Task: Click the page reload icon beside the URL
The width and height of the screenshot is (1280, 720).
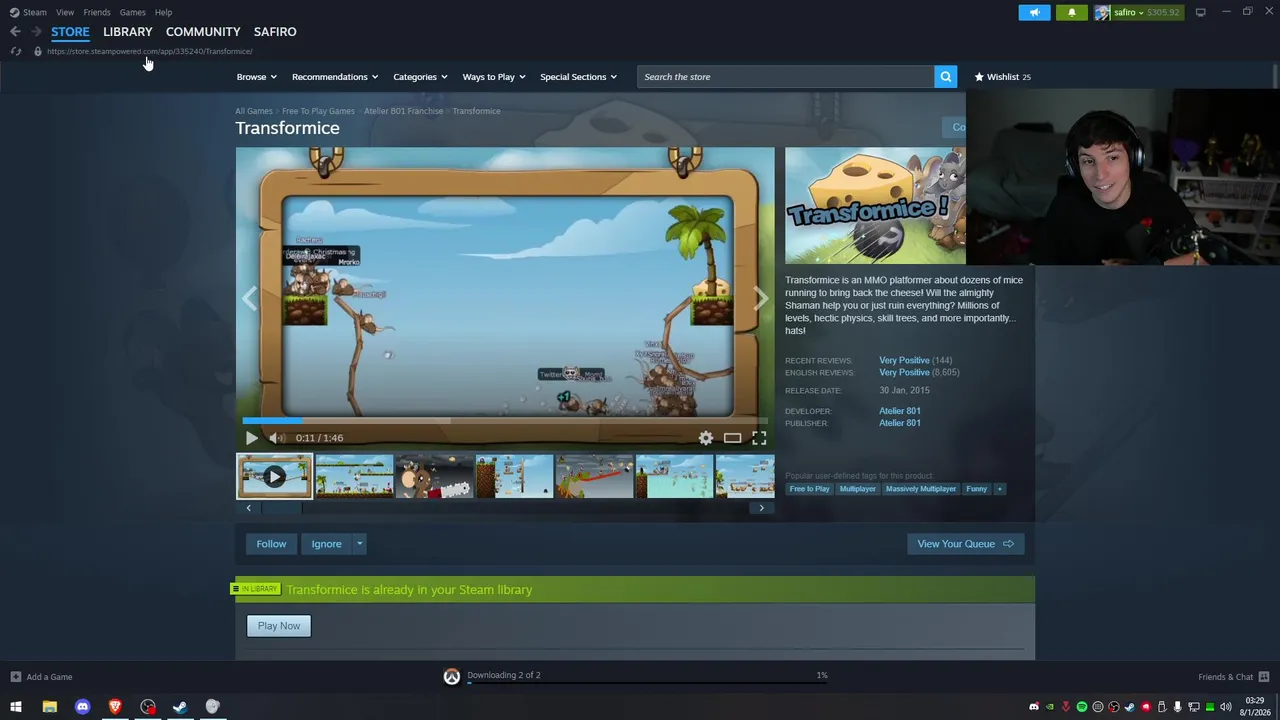Action: tap(16, 51)
